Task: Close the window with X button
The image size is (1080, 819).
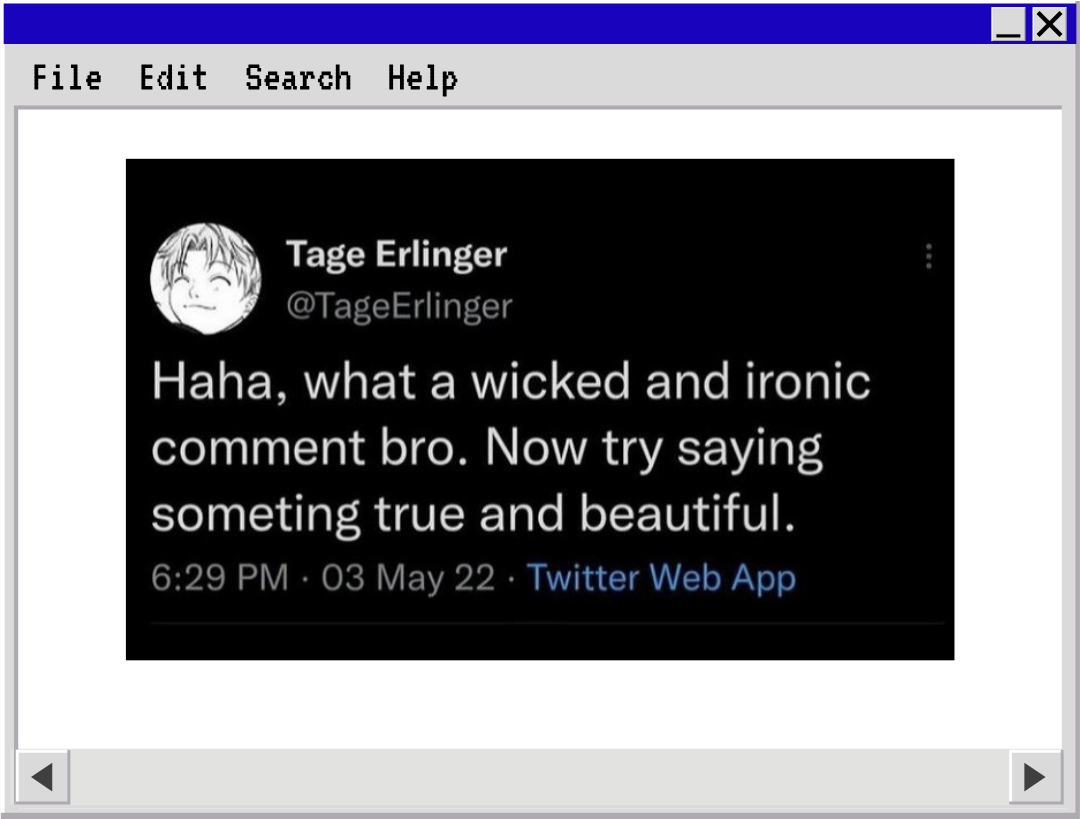Action: coord(1049,24)
